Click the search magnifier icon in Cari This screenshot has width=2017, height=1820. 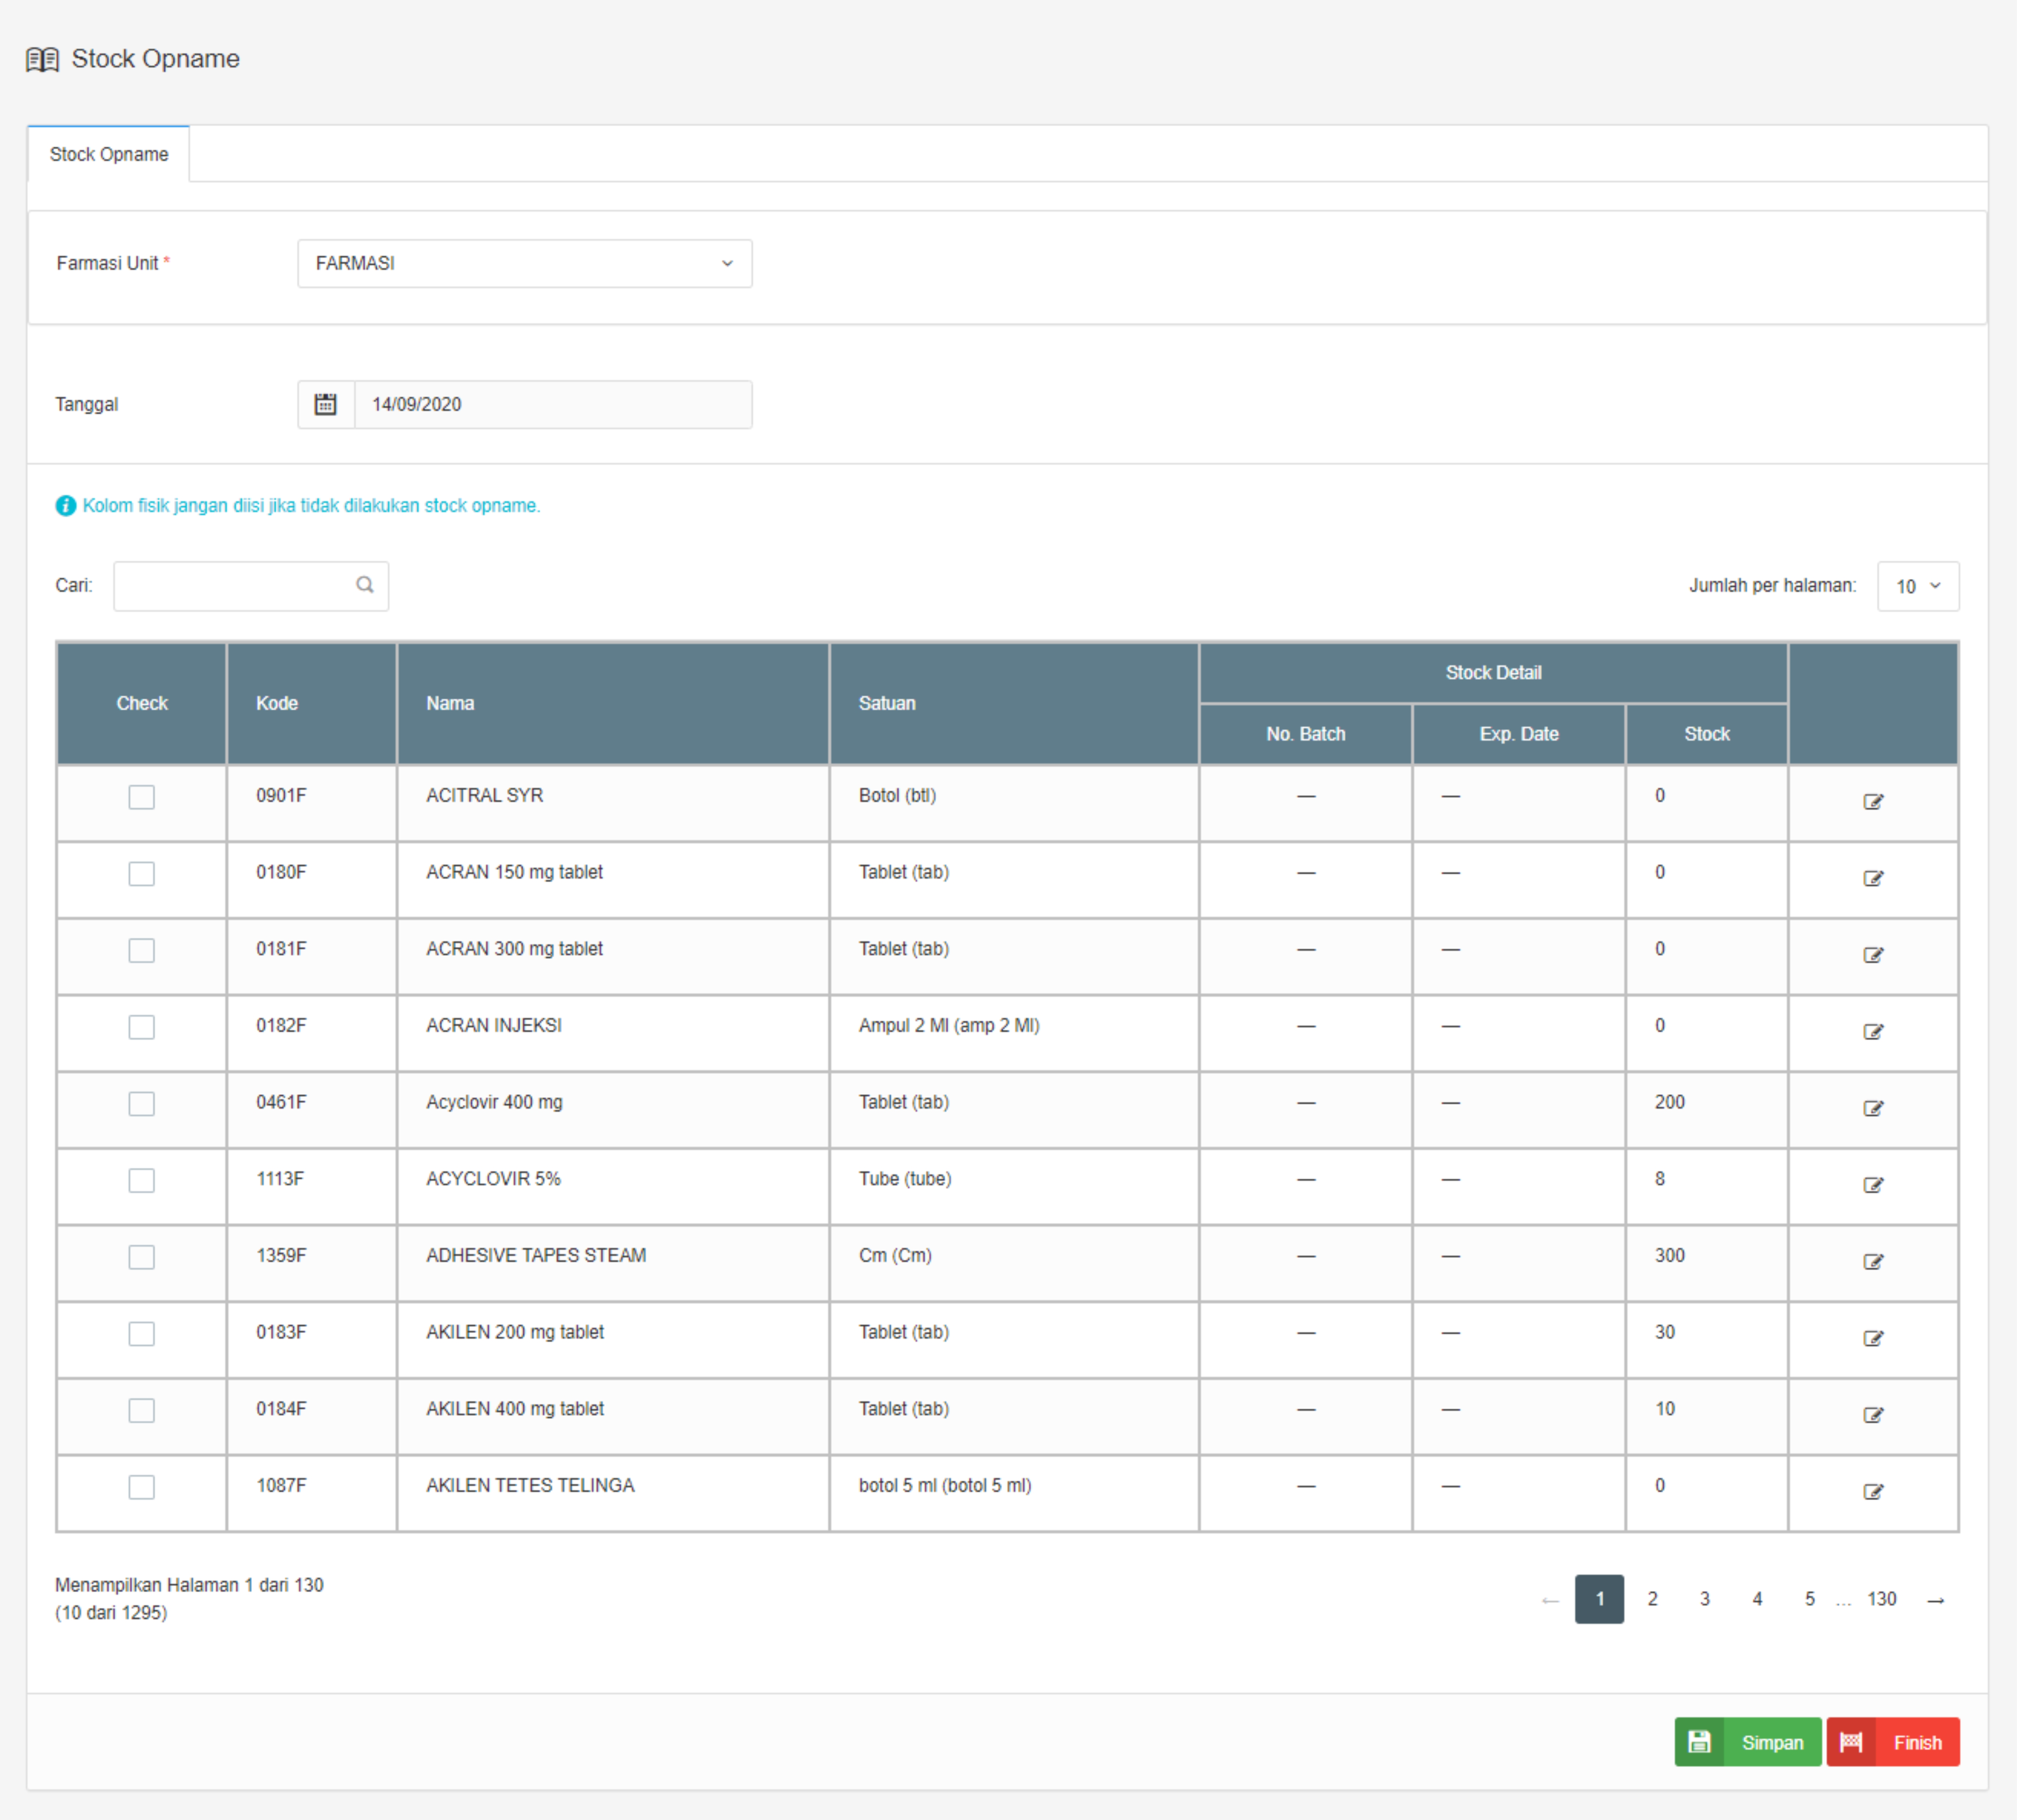tap(365, 585)
